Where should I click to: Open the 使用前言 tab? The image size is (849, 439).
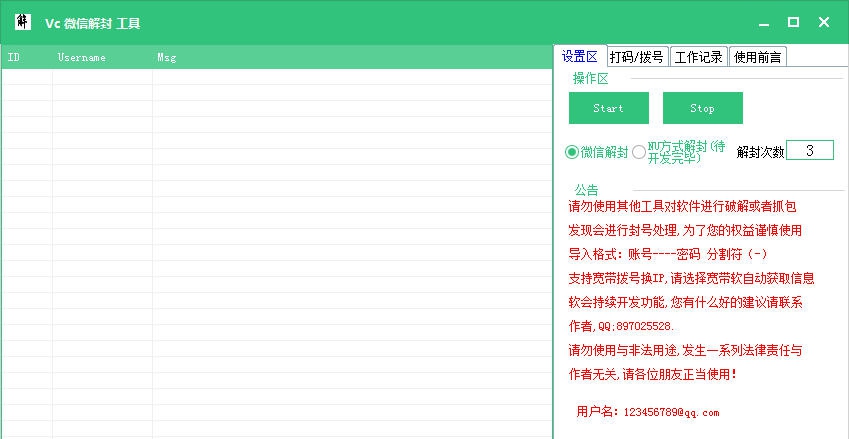[x=757, y=57]
